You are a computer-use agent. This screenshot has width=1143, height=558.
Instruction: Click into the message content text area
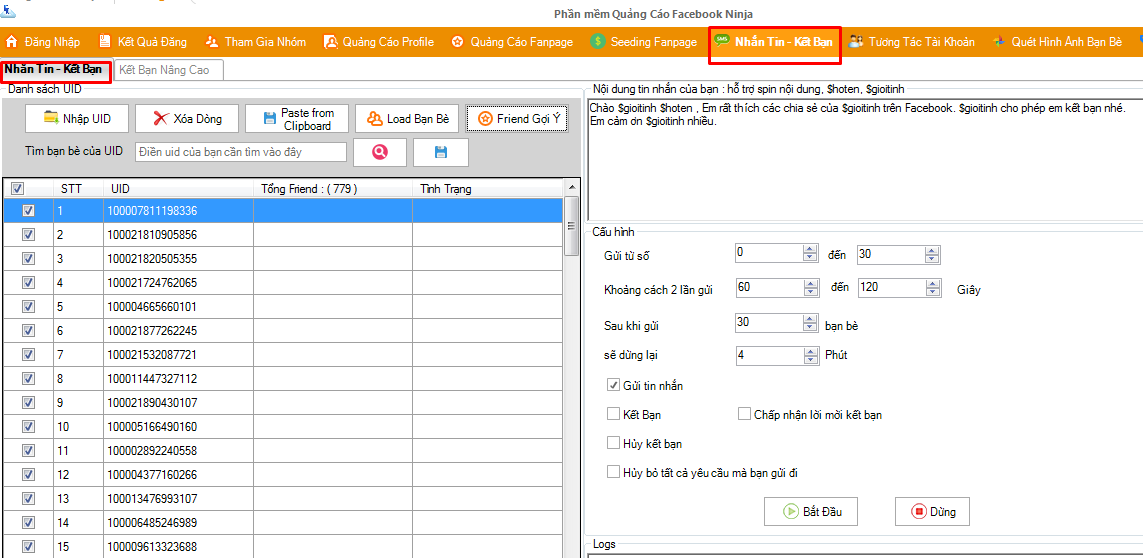point(864,159)
